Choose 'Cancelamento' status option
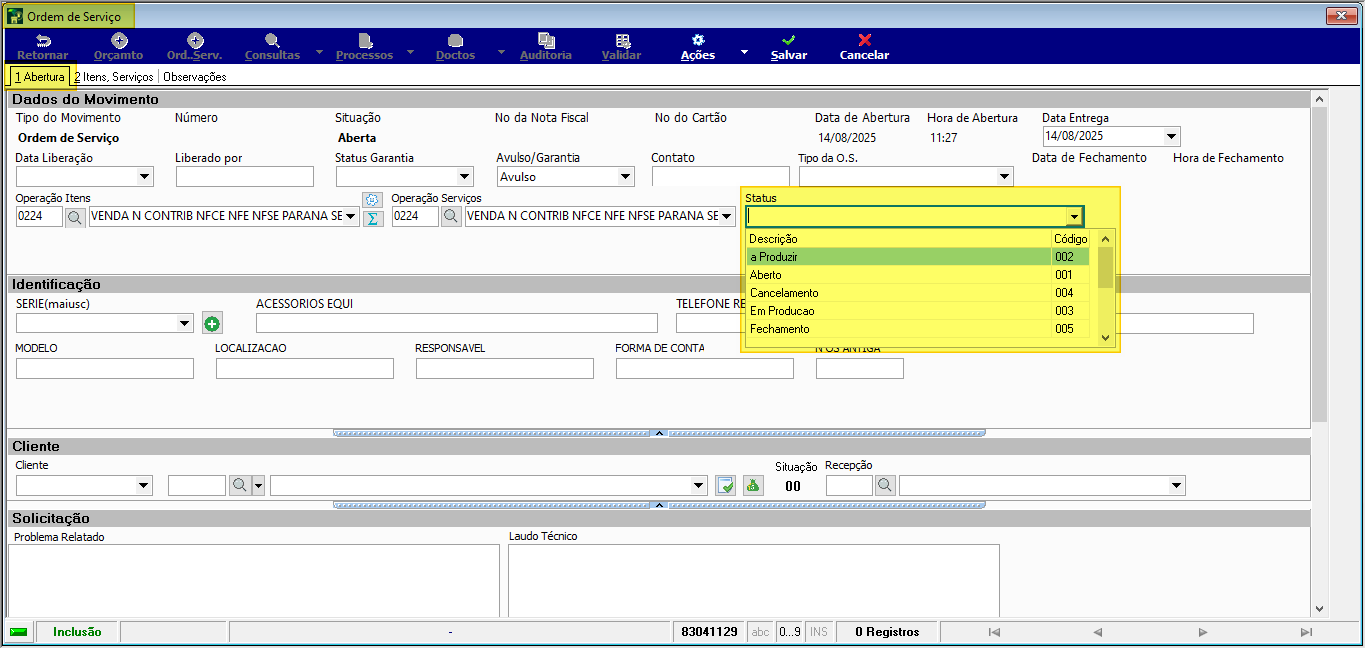 pos(919,293)
